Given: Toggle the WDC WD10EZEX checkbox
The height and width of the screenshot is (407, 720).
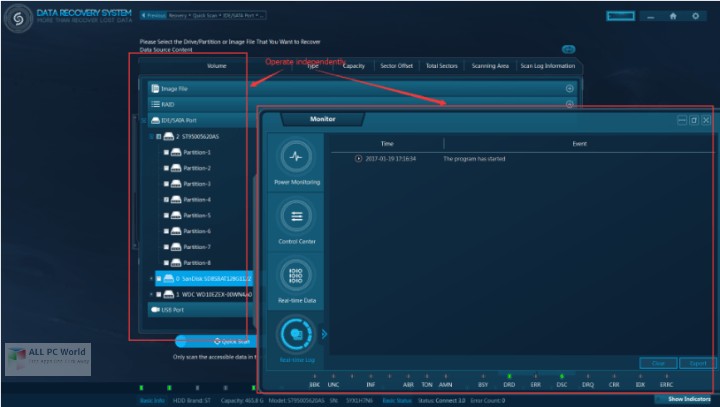Looking at the screenshot, I should [159, 294].
